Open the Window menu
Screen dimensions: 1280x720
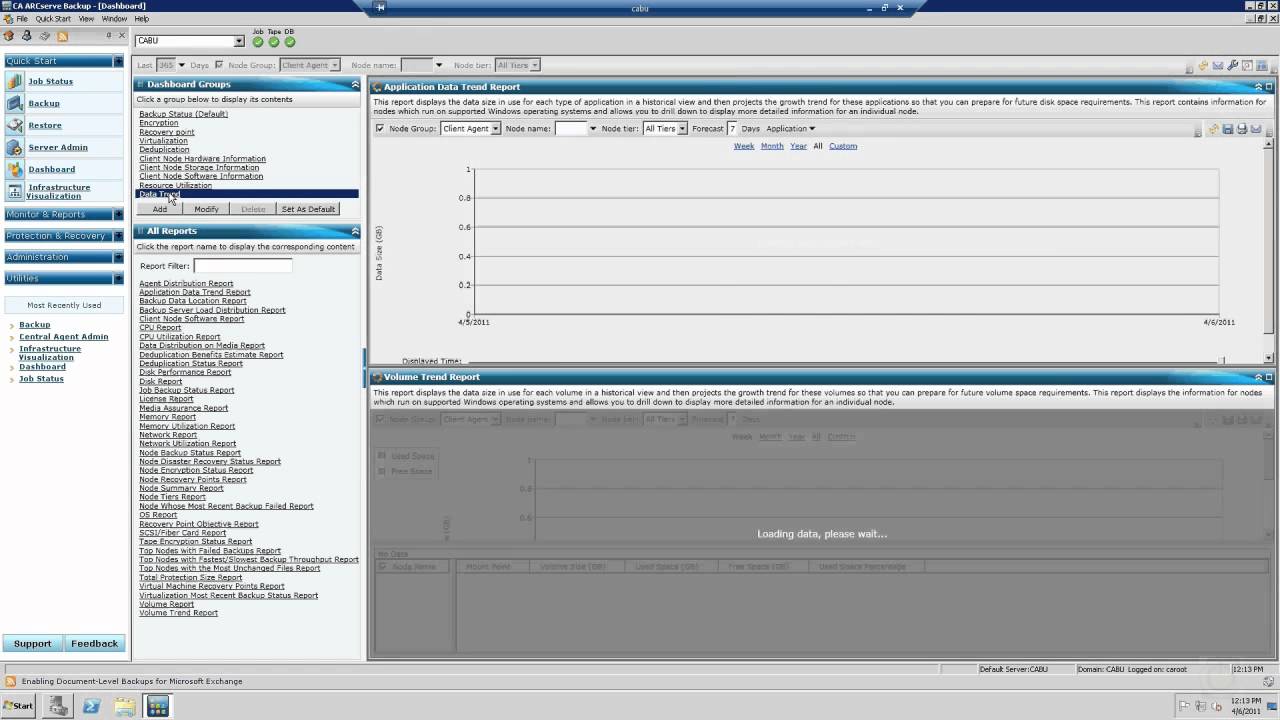tap(114, 19)
